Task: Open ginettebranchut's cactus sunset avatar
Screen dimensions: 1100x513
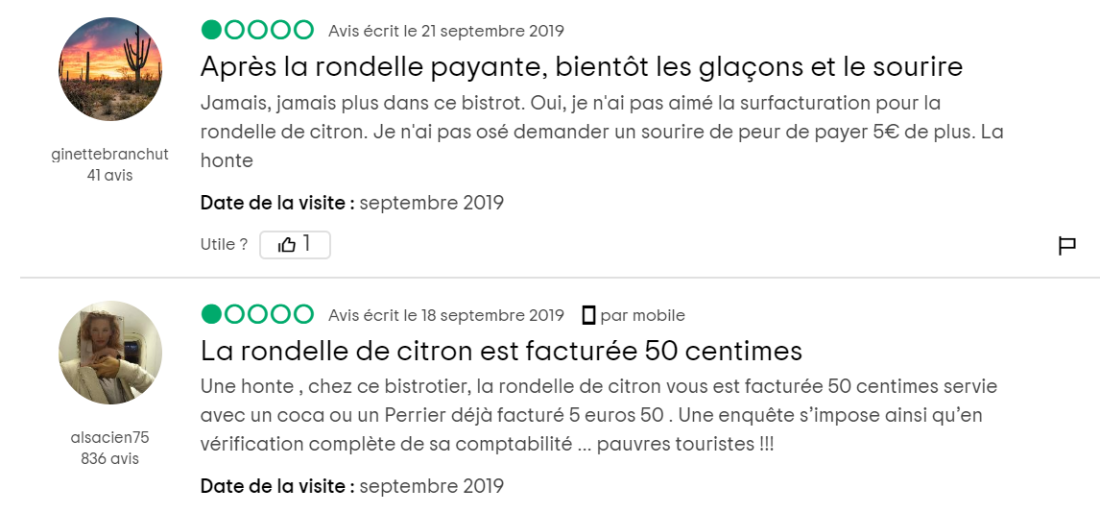Action: 110,69
